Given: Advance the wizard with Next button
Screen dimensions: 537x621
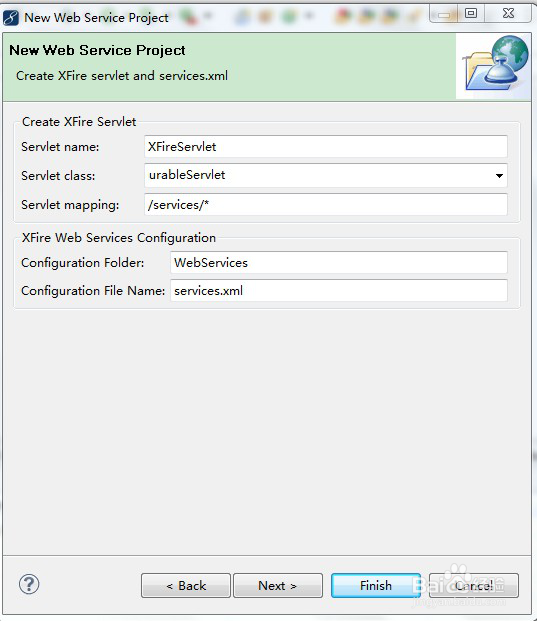Looking at the screenshot, I should click(x=278, y=585).
